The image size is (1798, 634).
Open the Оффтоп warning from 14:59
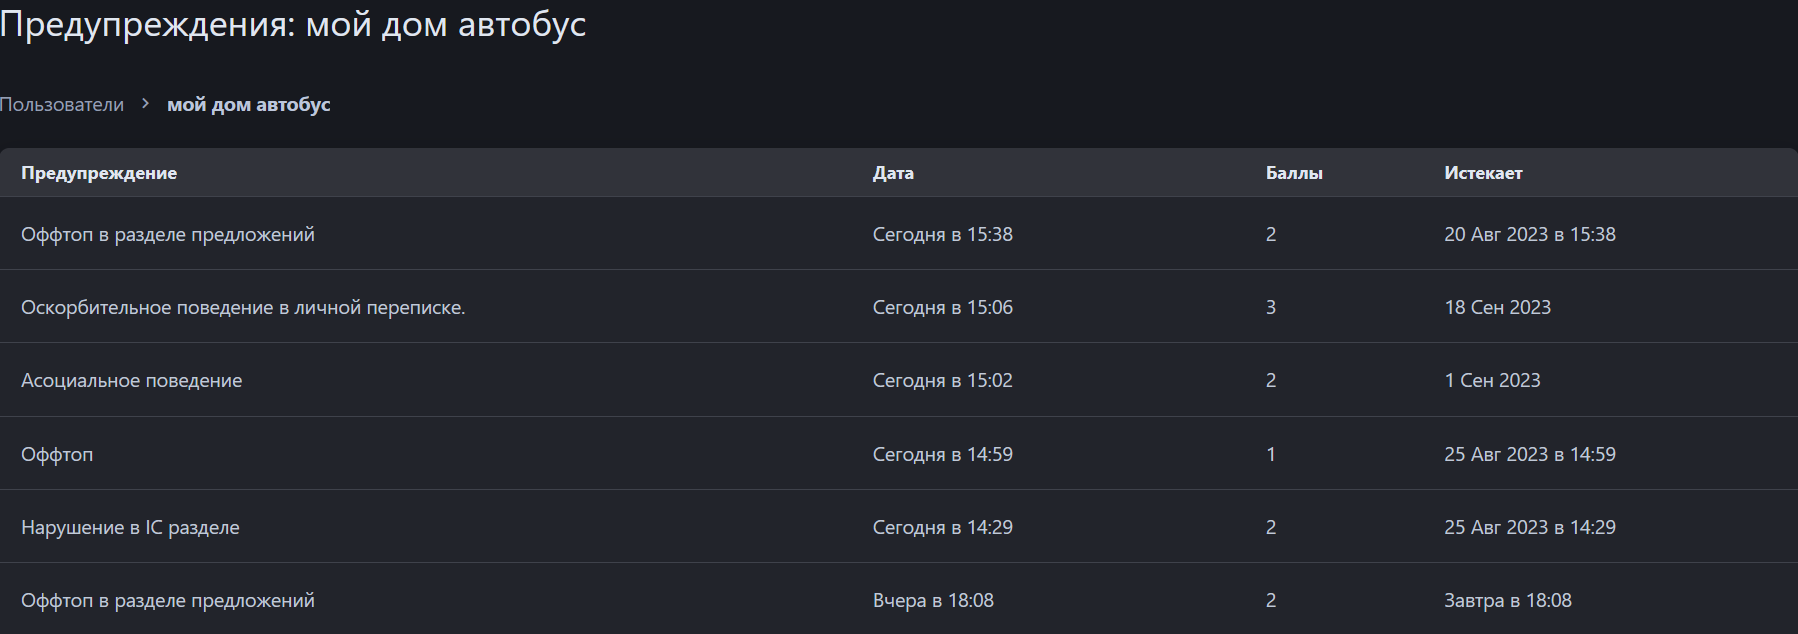point(57,455)
